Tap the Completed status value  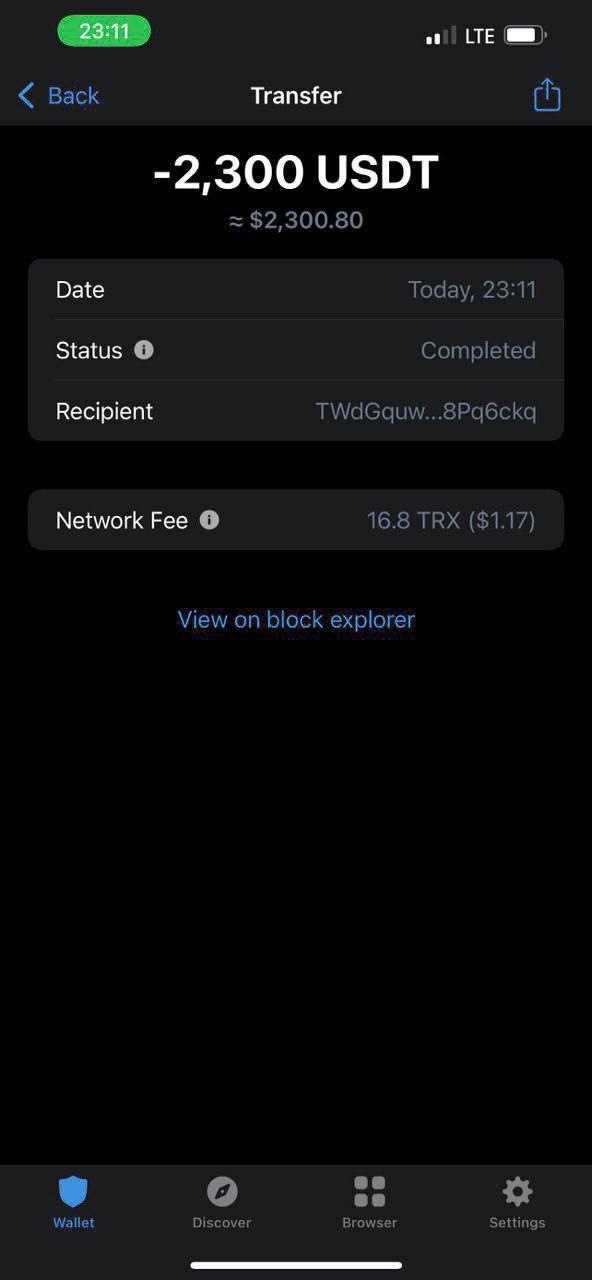tap(478, 351)
